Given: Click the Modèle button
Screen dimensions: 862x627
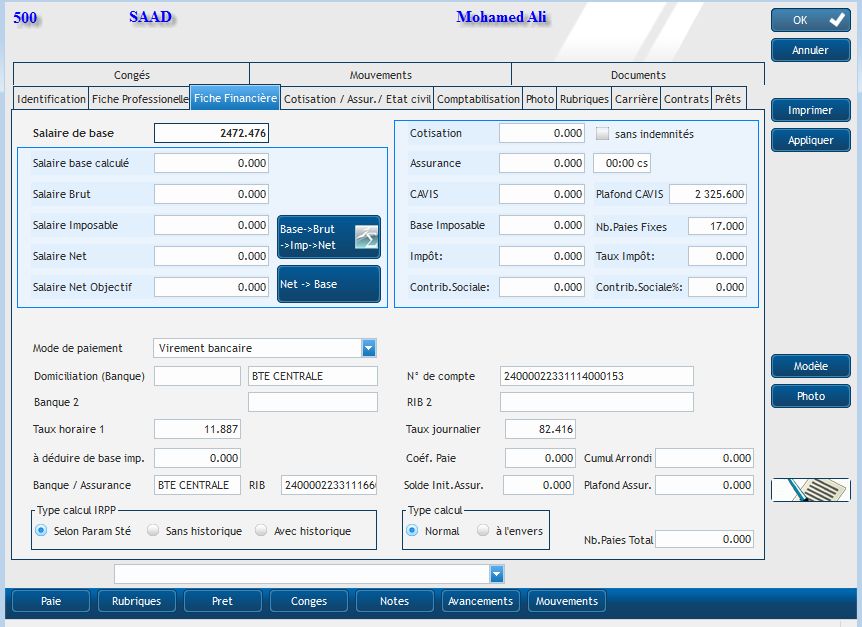Looking at the screenshot, I should click(810, 366).
